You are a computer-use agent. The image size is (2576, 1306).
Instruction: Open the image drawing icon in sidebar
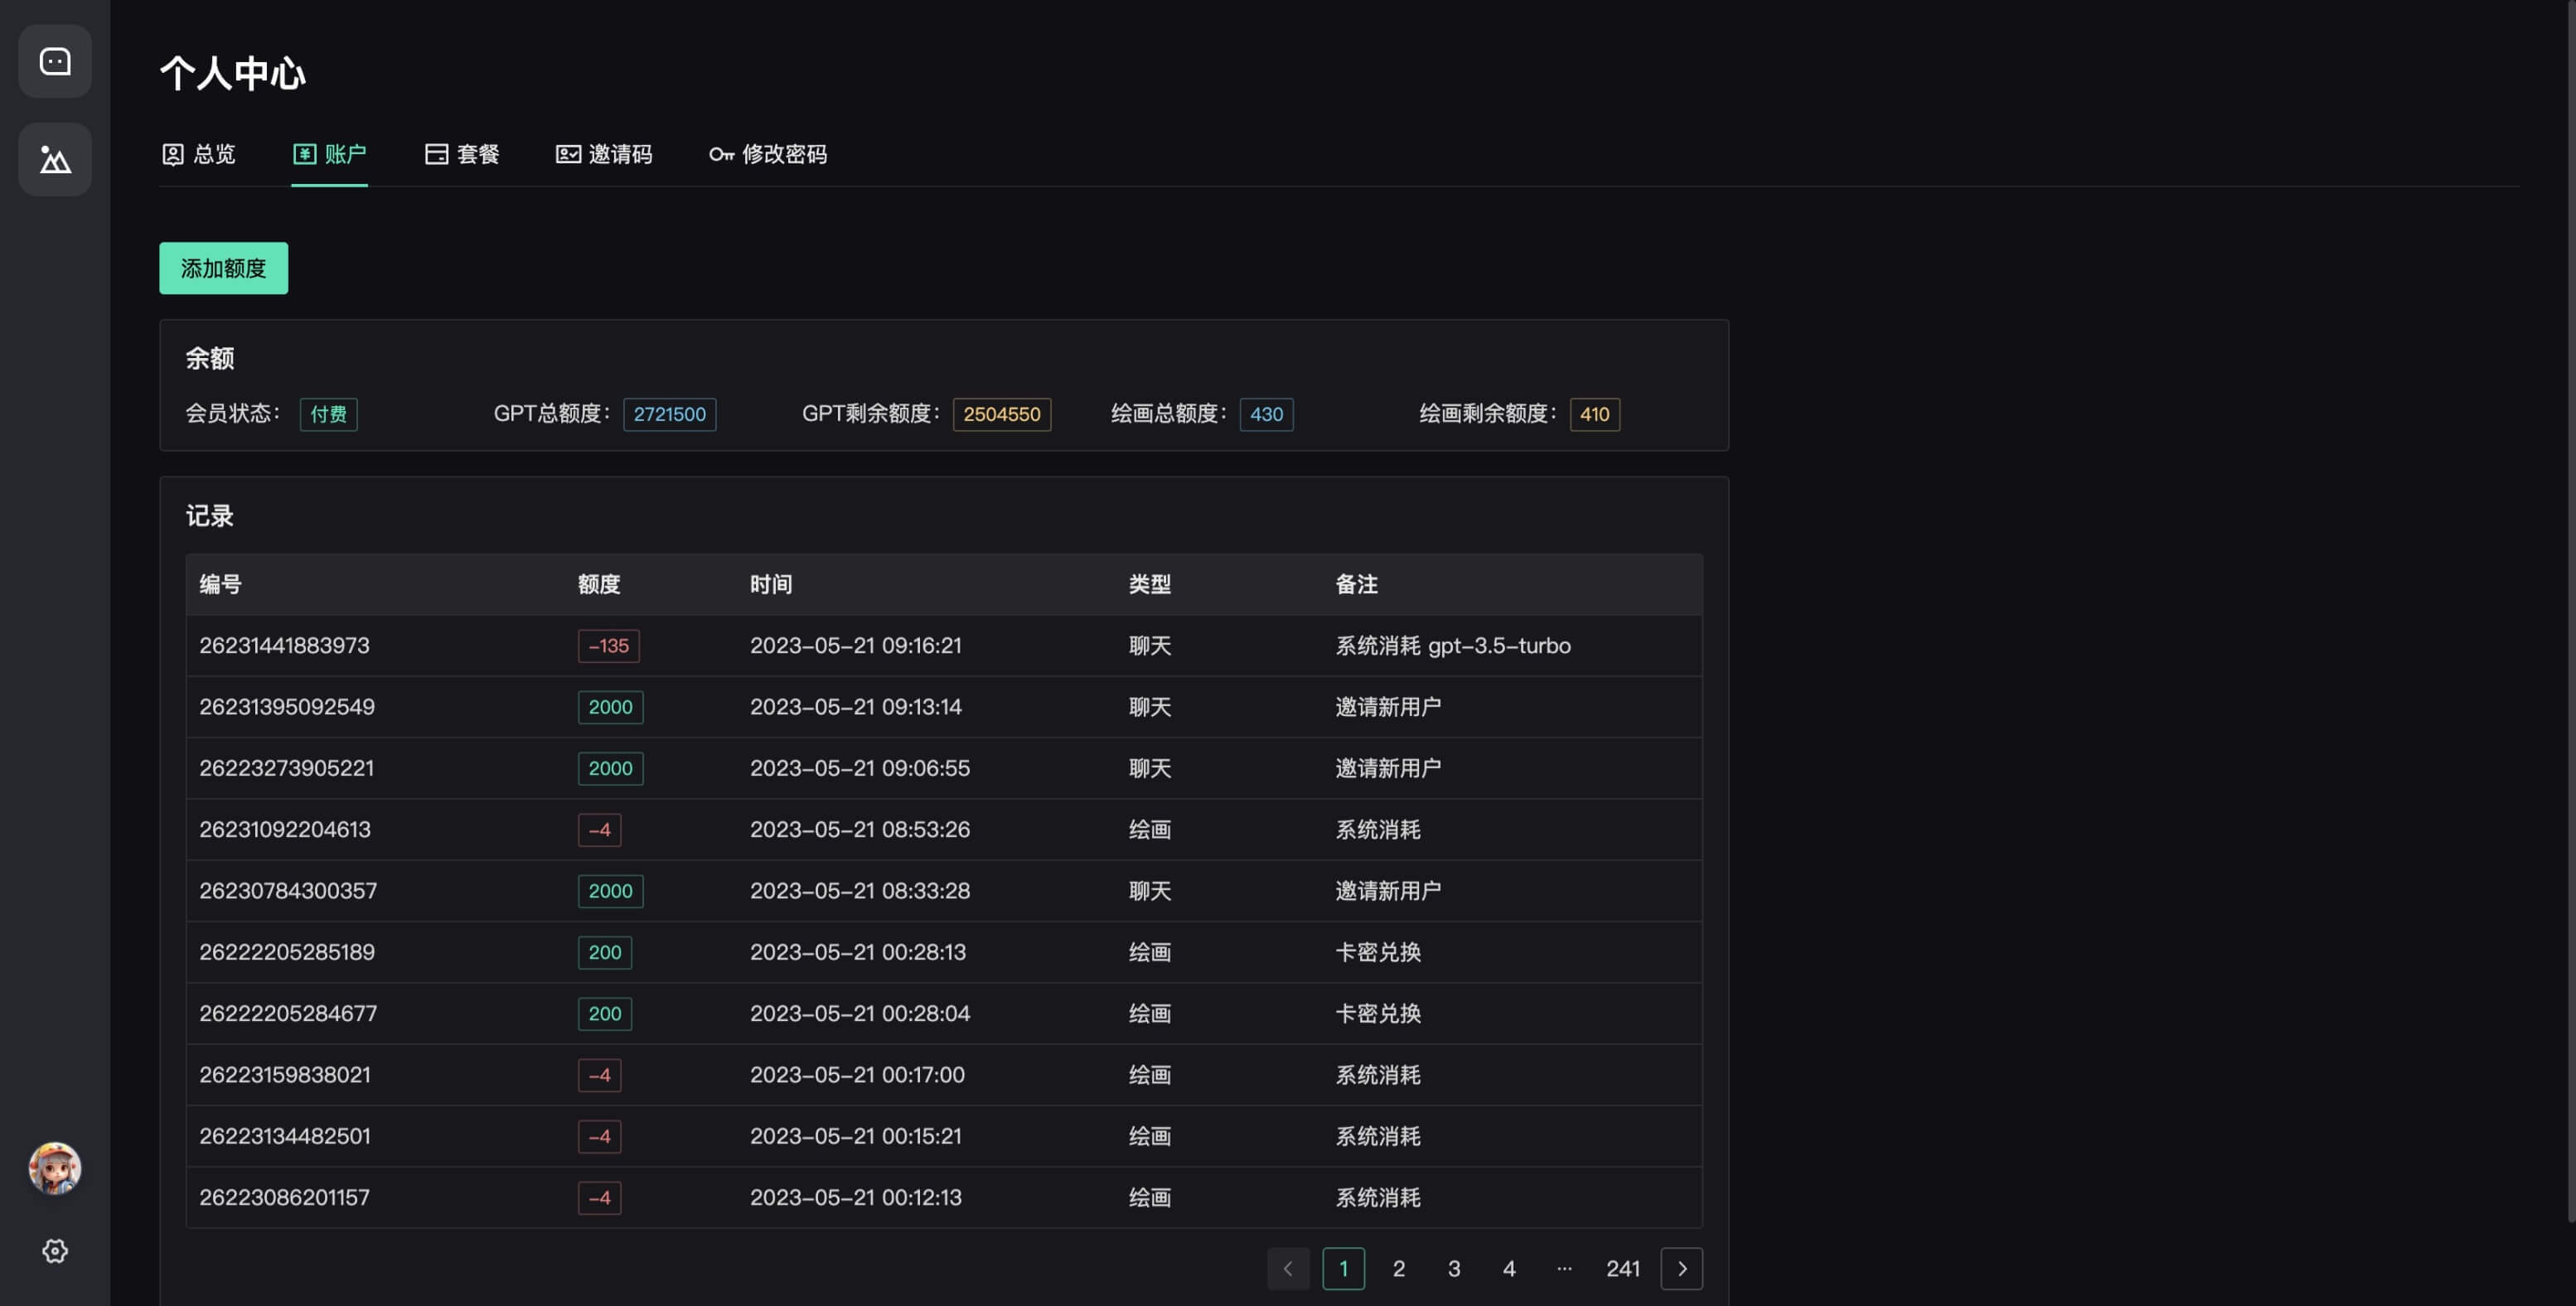(x=55, y=160)
